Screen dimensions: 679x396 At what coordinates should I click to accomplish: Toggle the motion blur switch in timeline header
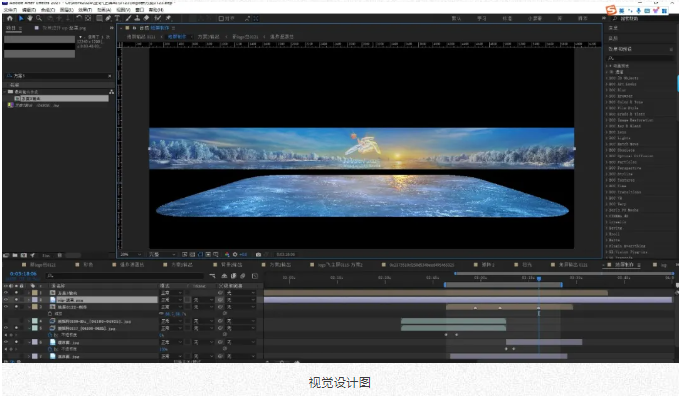(242, 276)
